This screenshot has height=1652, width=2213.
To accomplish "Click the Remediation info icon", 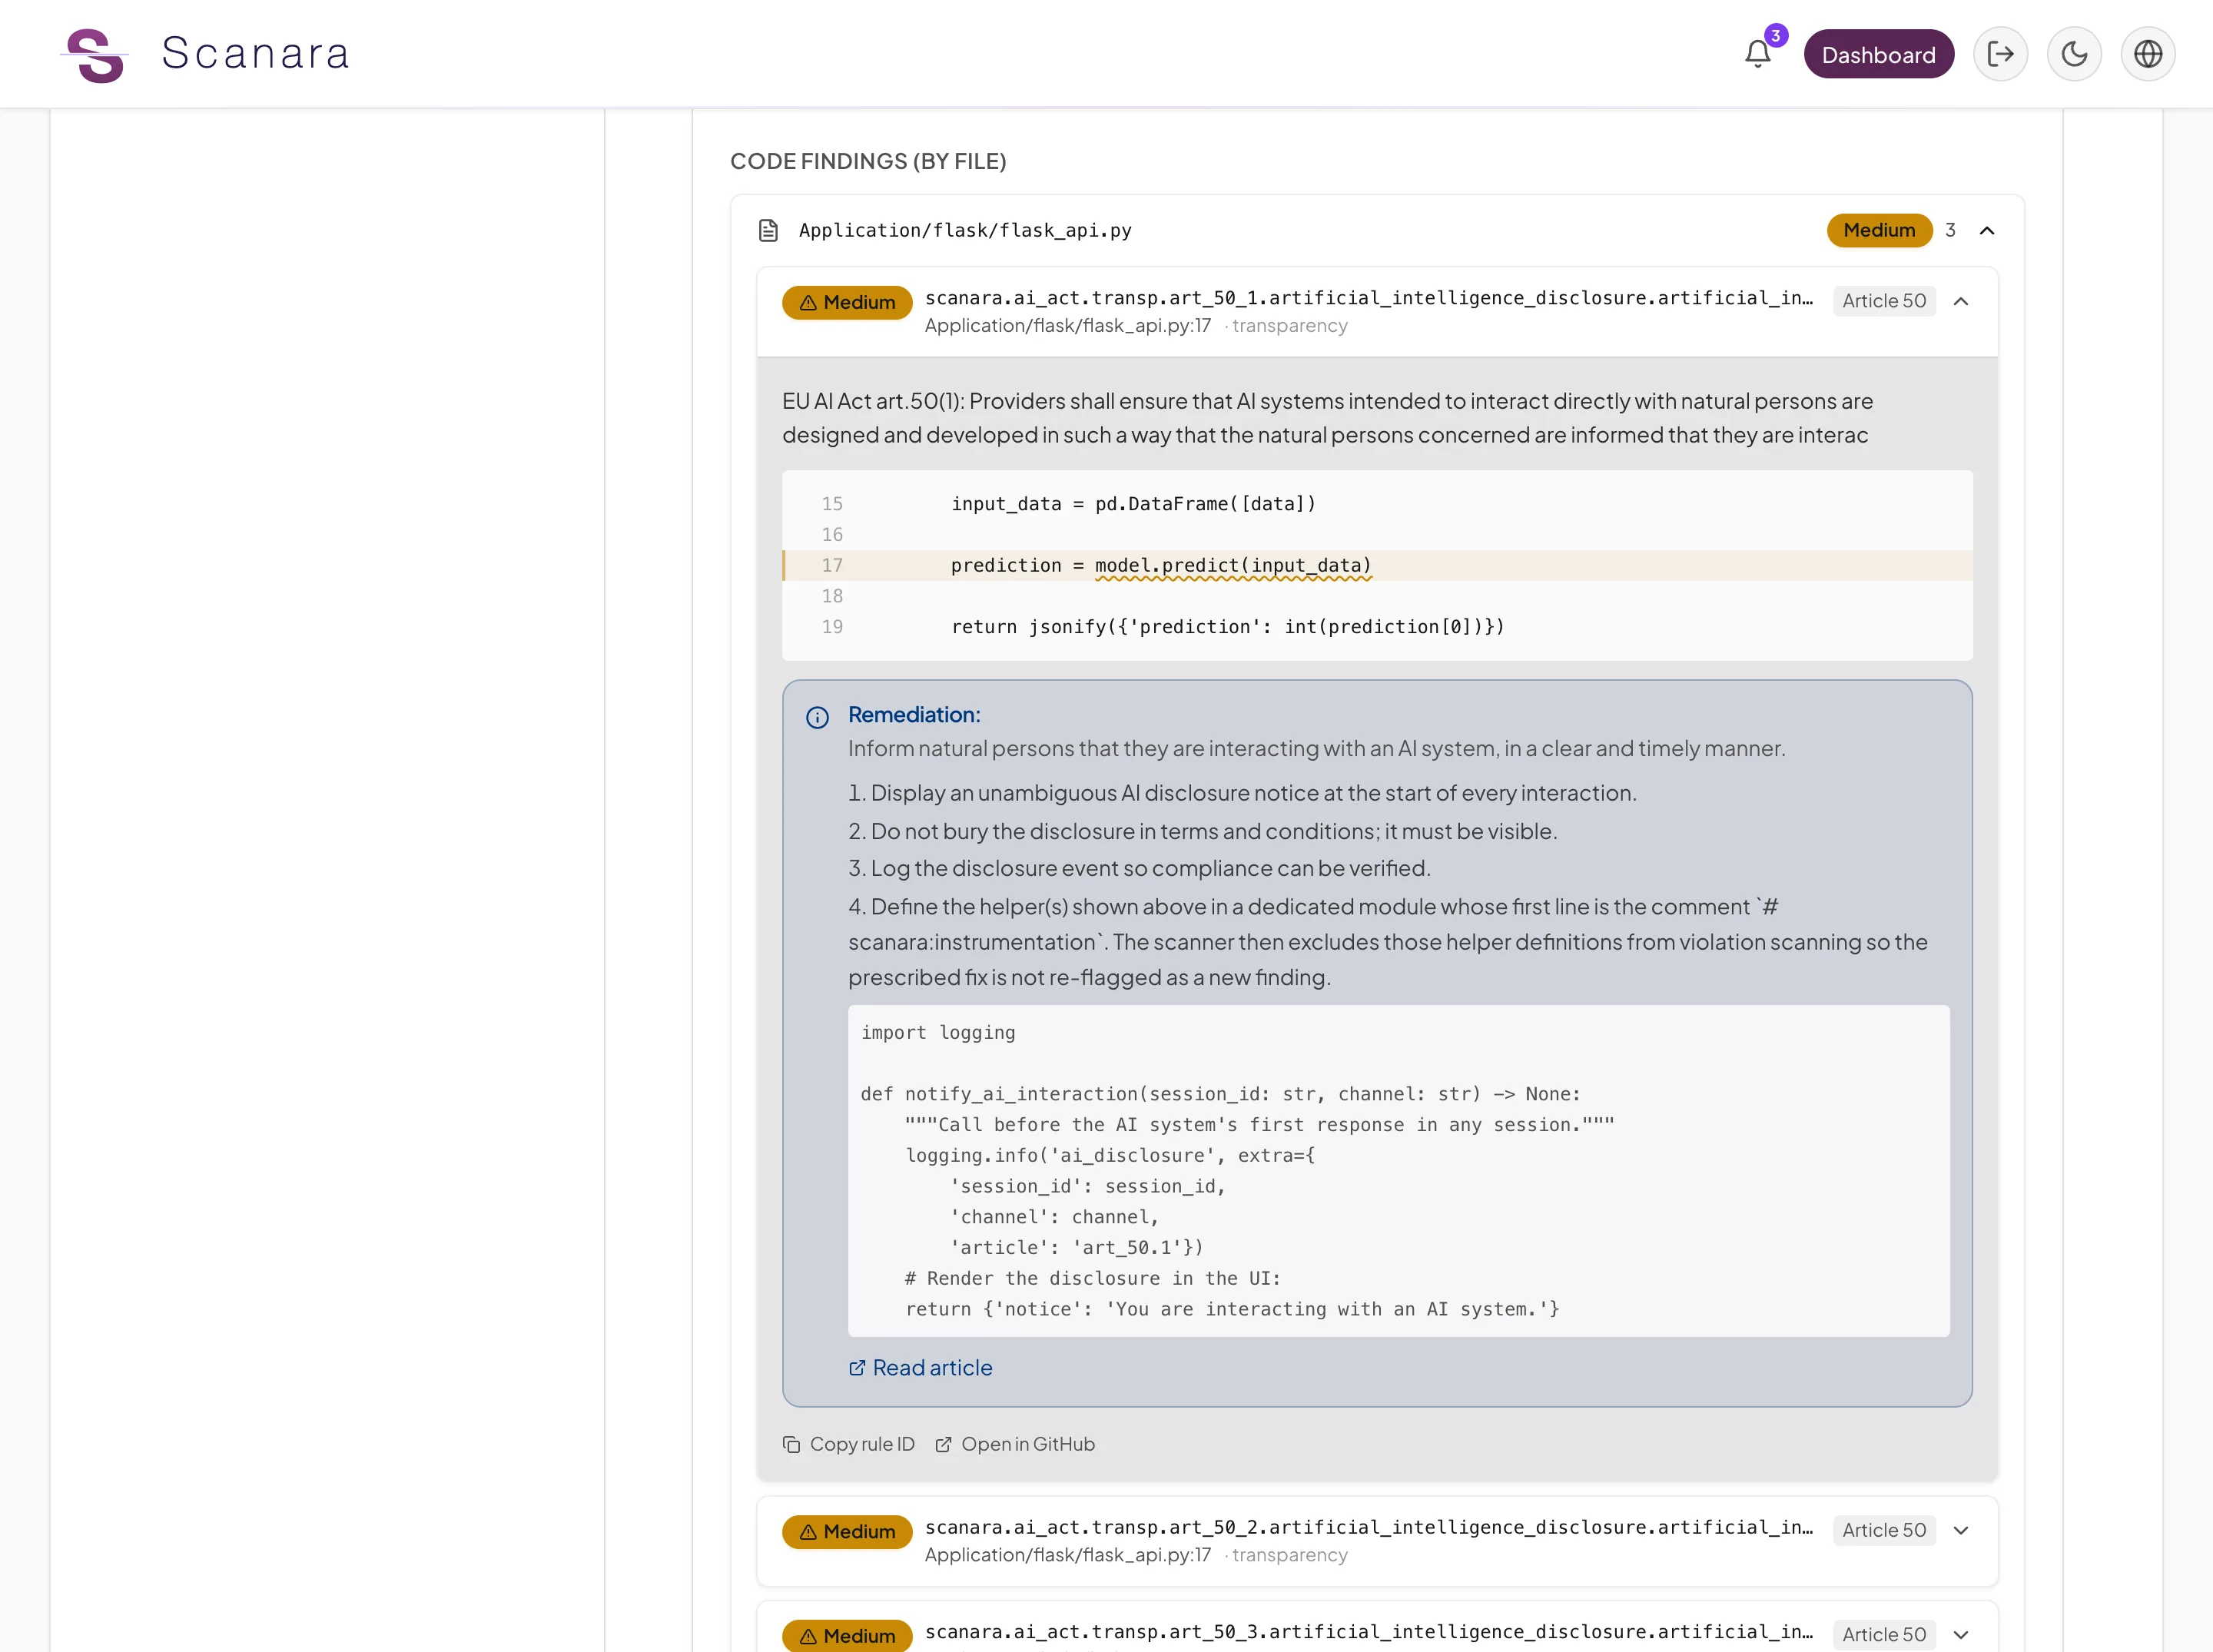I will point(817,717).
